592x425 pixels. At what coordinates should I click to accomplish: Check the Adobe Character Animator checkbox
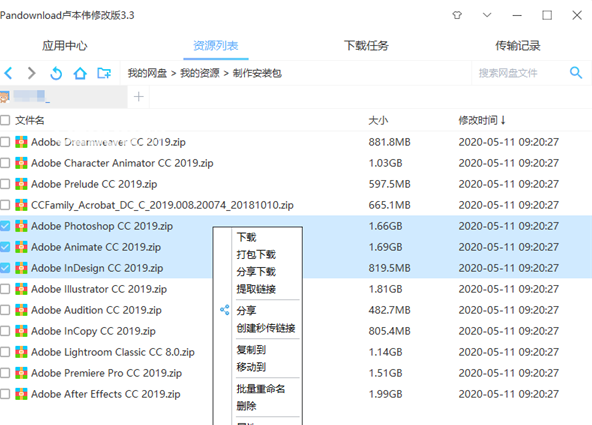[5, 163]
